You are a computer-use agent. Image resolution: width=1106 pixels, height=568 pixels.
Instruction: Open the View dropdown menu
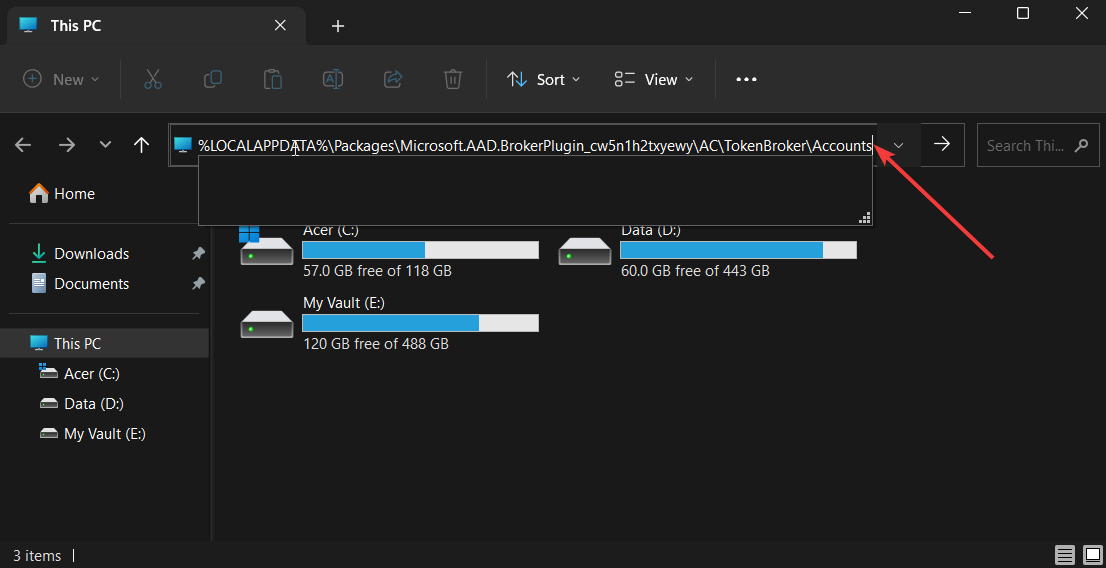click(x=654, y=79)
